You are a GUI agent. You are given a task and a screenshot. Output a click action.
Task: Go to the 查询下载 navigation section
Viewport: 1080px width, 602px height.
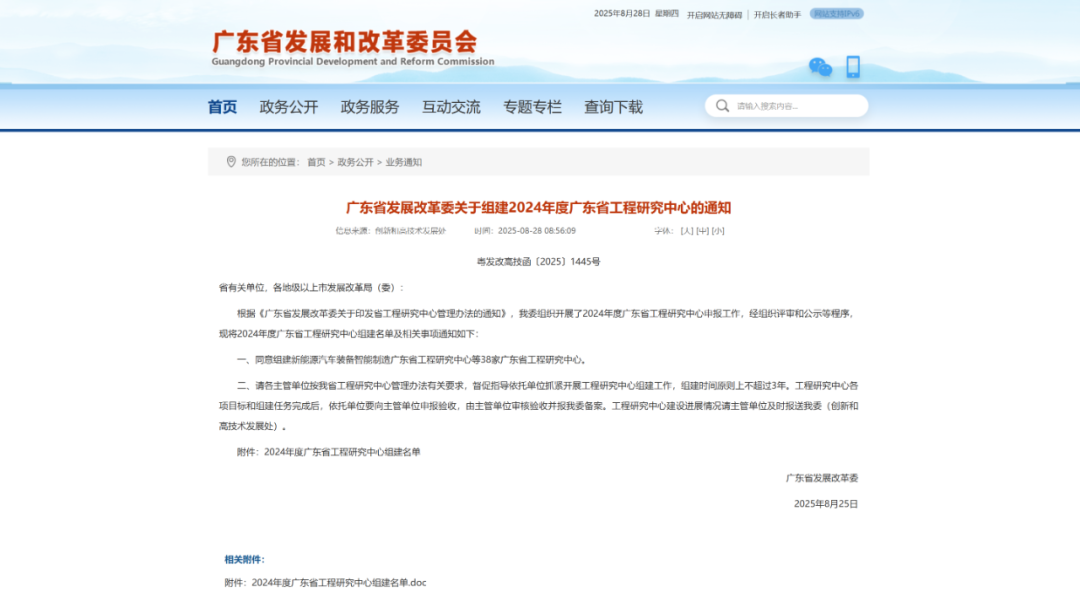coord(613,107)
